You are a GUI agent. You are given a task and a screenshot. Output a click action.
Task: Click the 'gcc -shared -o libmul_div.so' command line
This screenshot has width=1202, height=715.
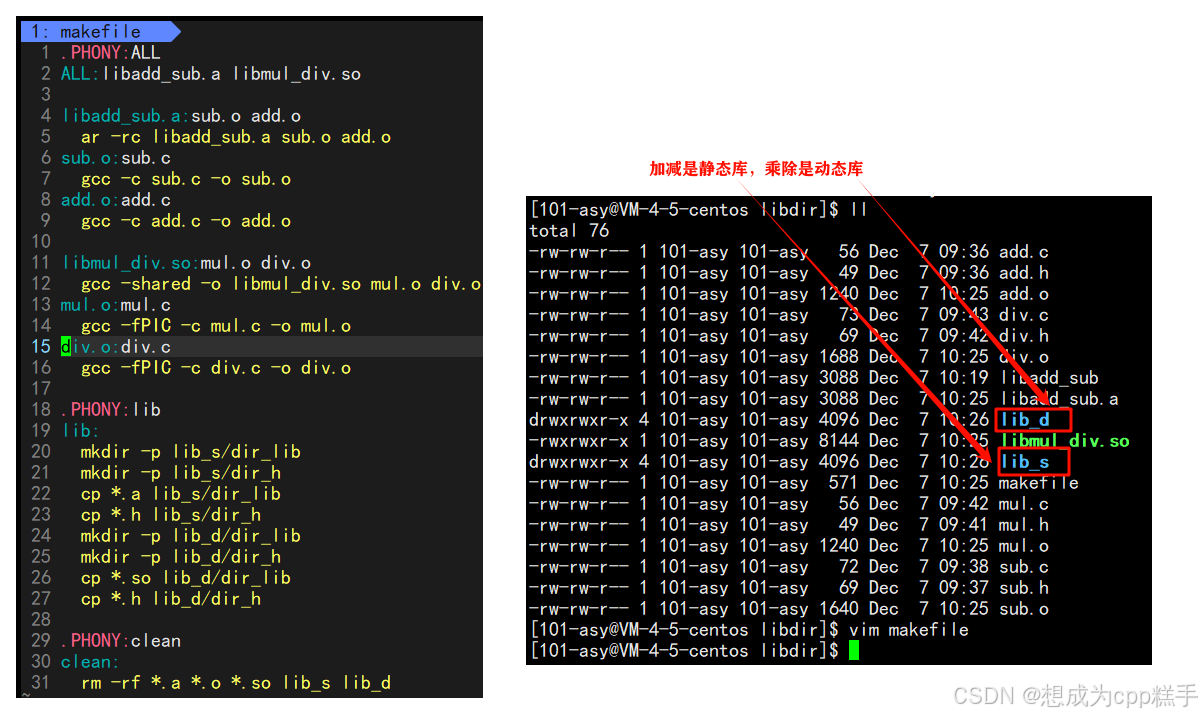(x=281, y=284)
